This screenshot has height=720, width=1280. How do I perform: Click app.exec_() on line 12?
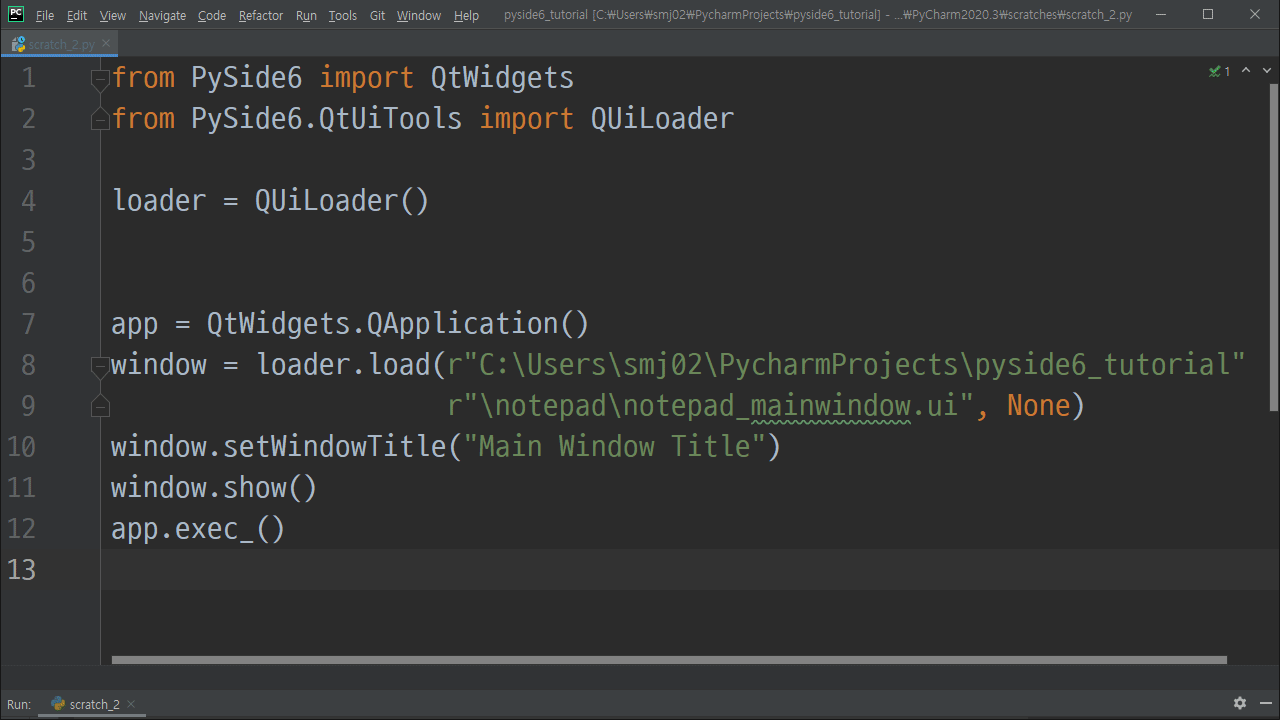198,529
